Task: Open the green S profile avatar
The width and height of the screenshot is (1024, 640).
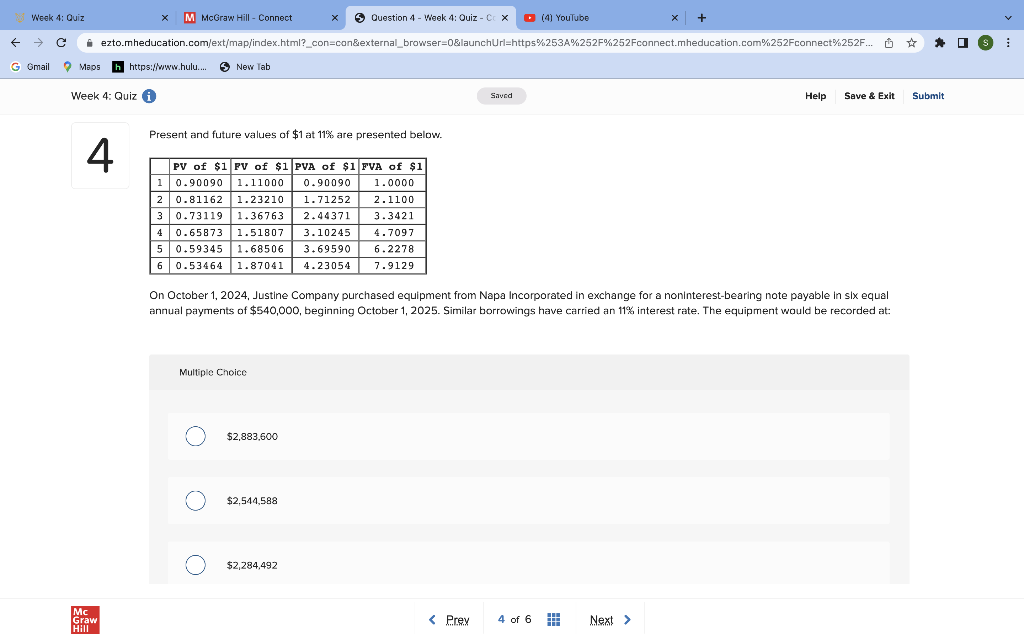Action: click(985, 42)
